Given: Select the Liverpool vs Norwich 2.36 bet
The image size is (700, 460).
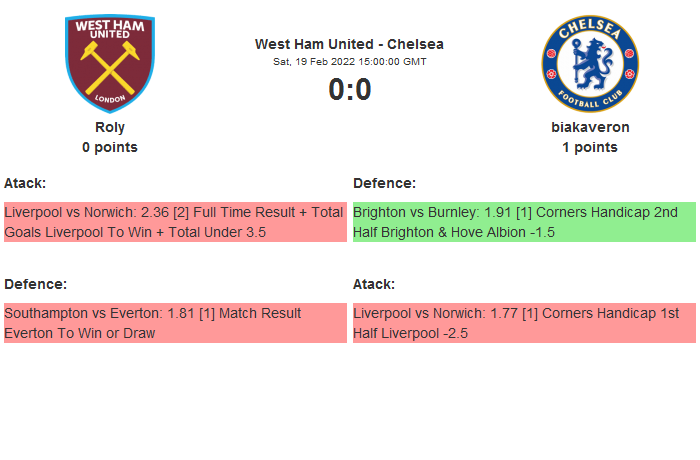Looking at the screenshot, I should coord(175,222).
